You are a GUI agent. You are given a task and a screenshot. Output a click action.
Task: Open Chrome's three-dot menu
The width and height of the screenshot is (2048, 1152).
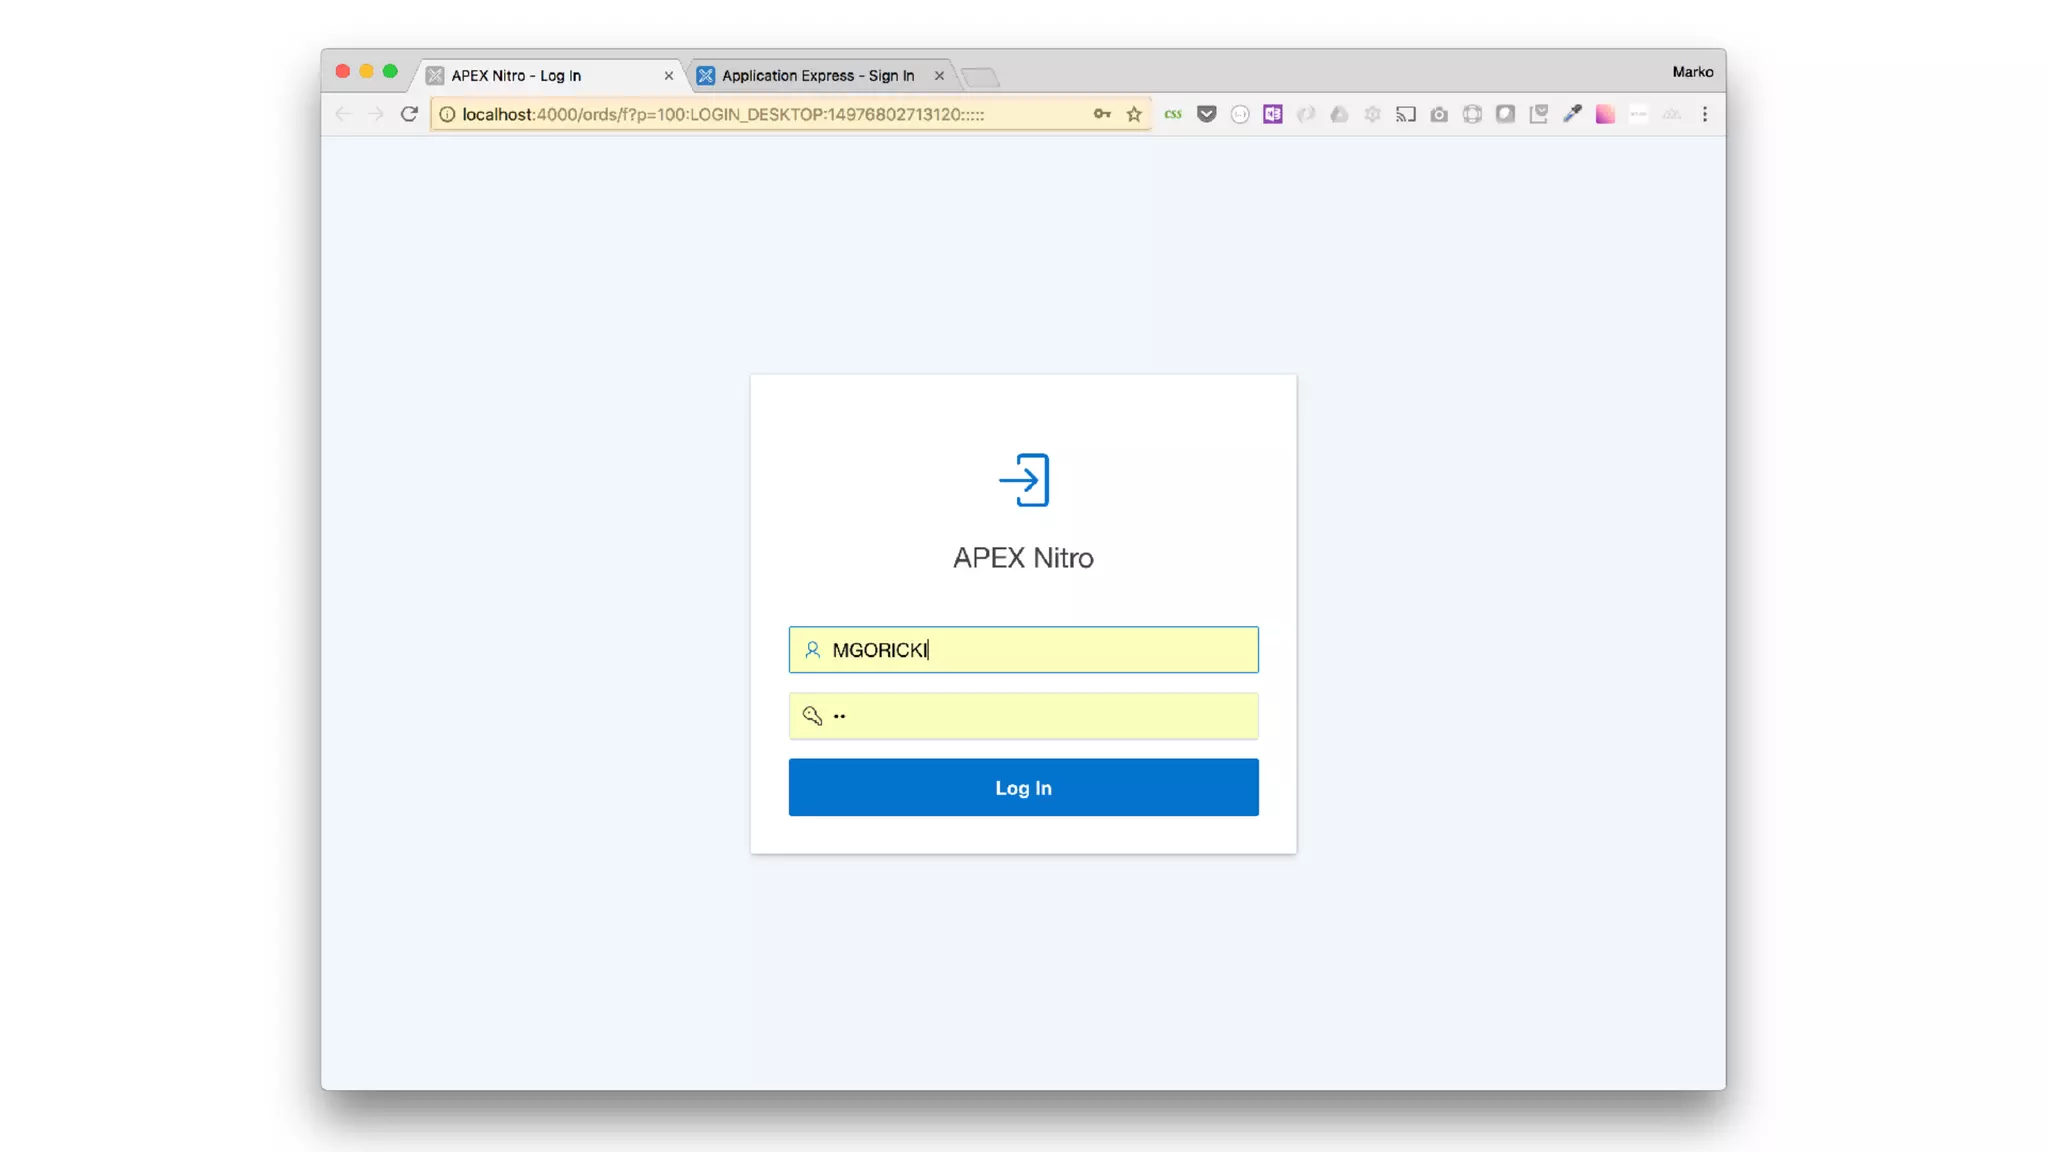coord(1705,114)
